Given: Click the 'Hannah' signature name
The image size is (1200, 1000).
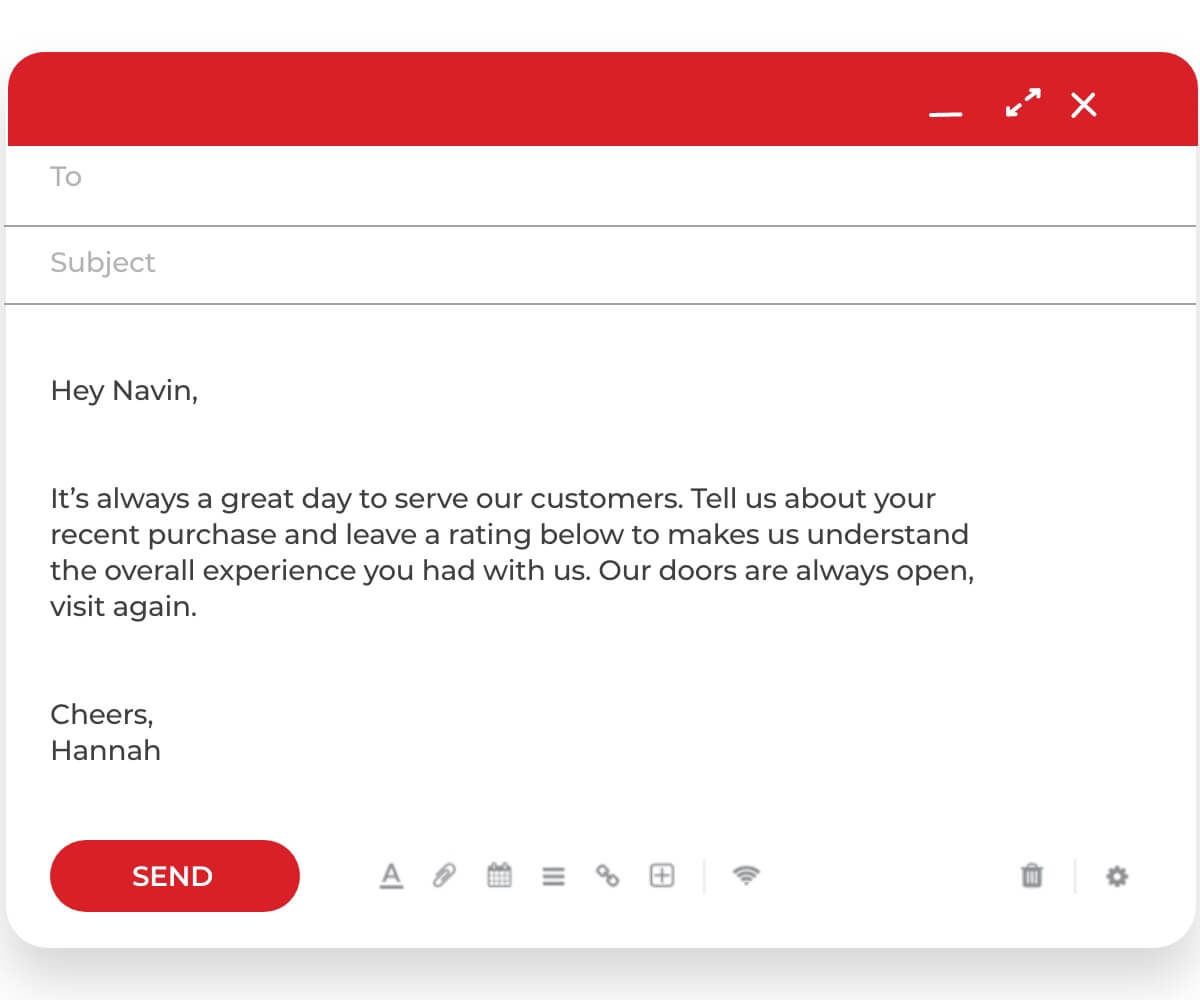Looking at the screenshot, I should coord(105,750).
